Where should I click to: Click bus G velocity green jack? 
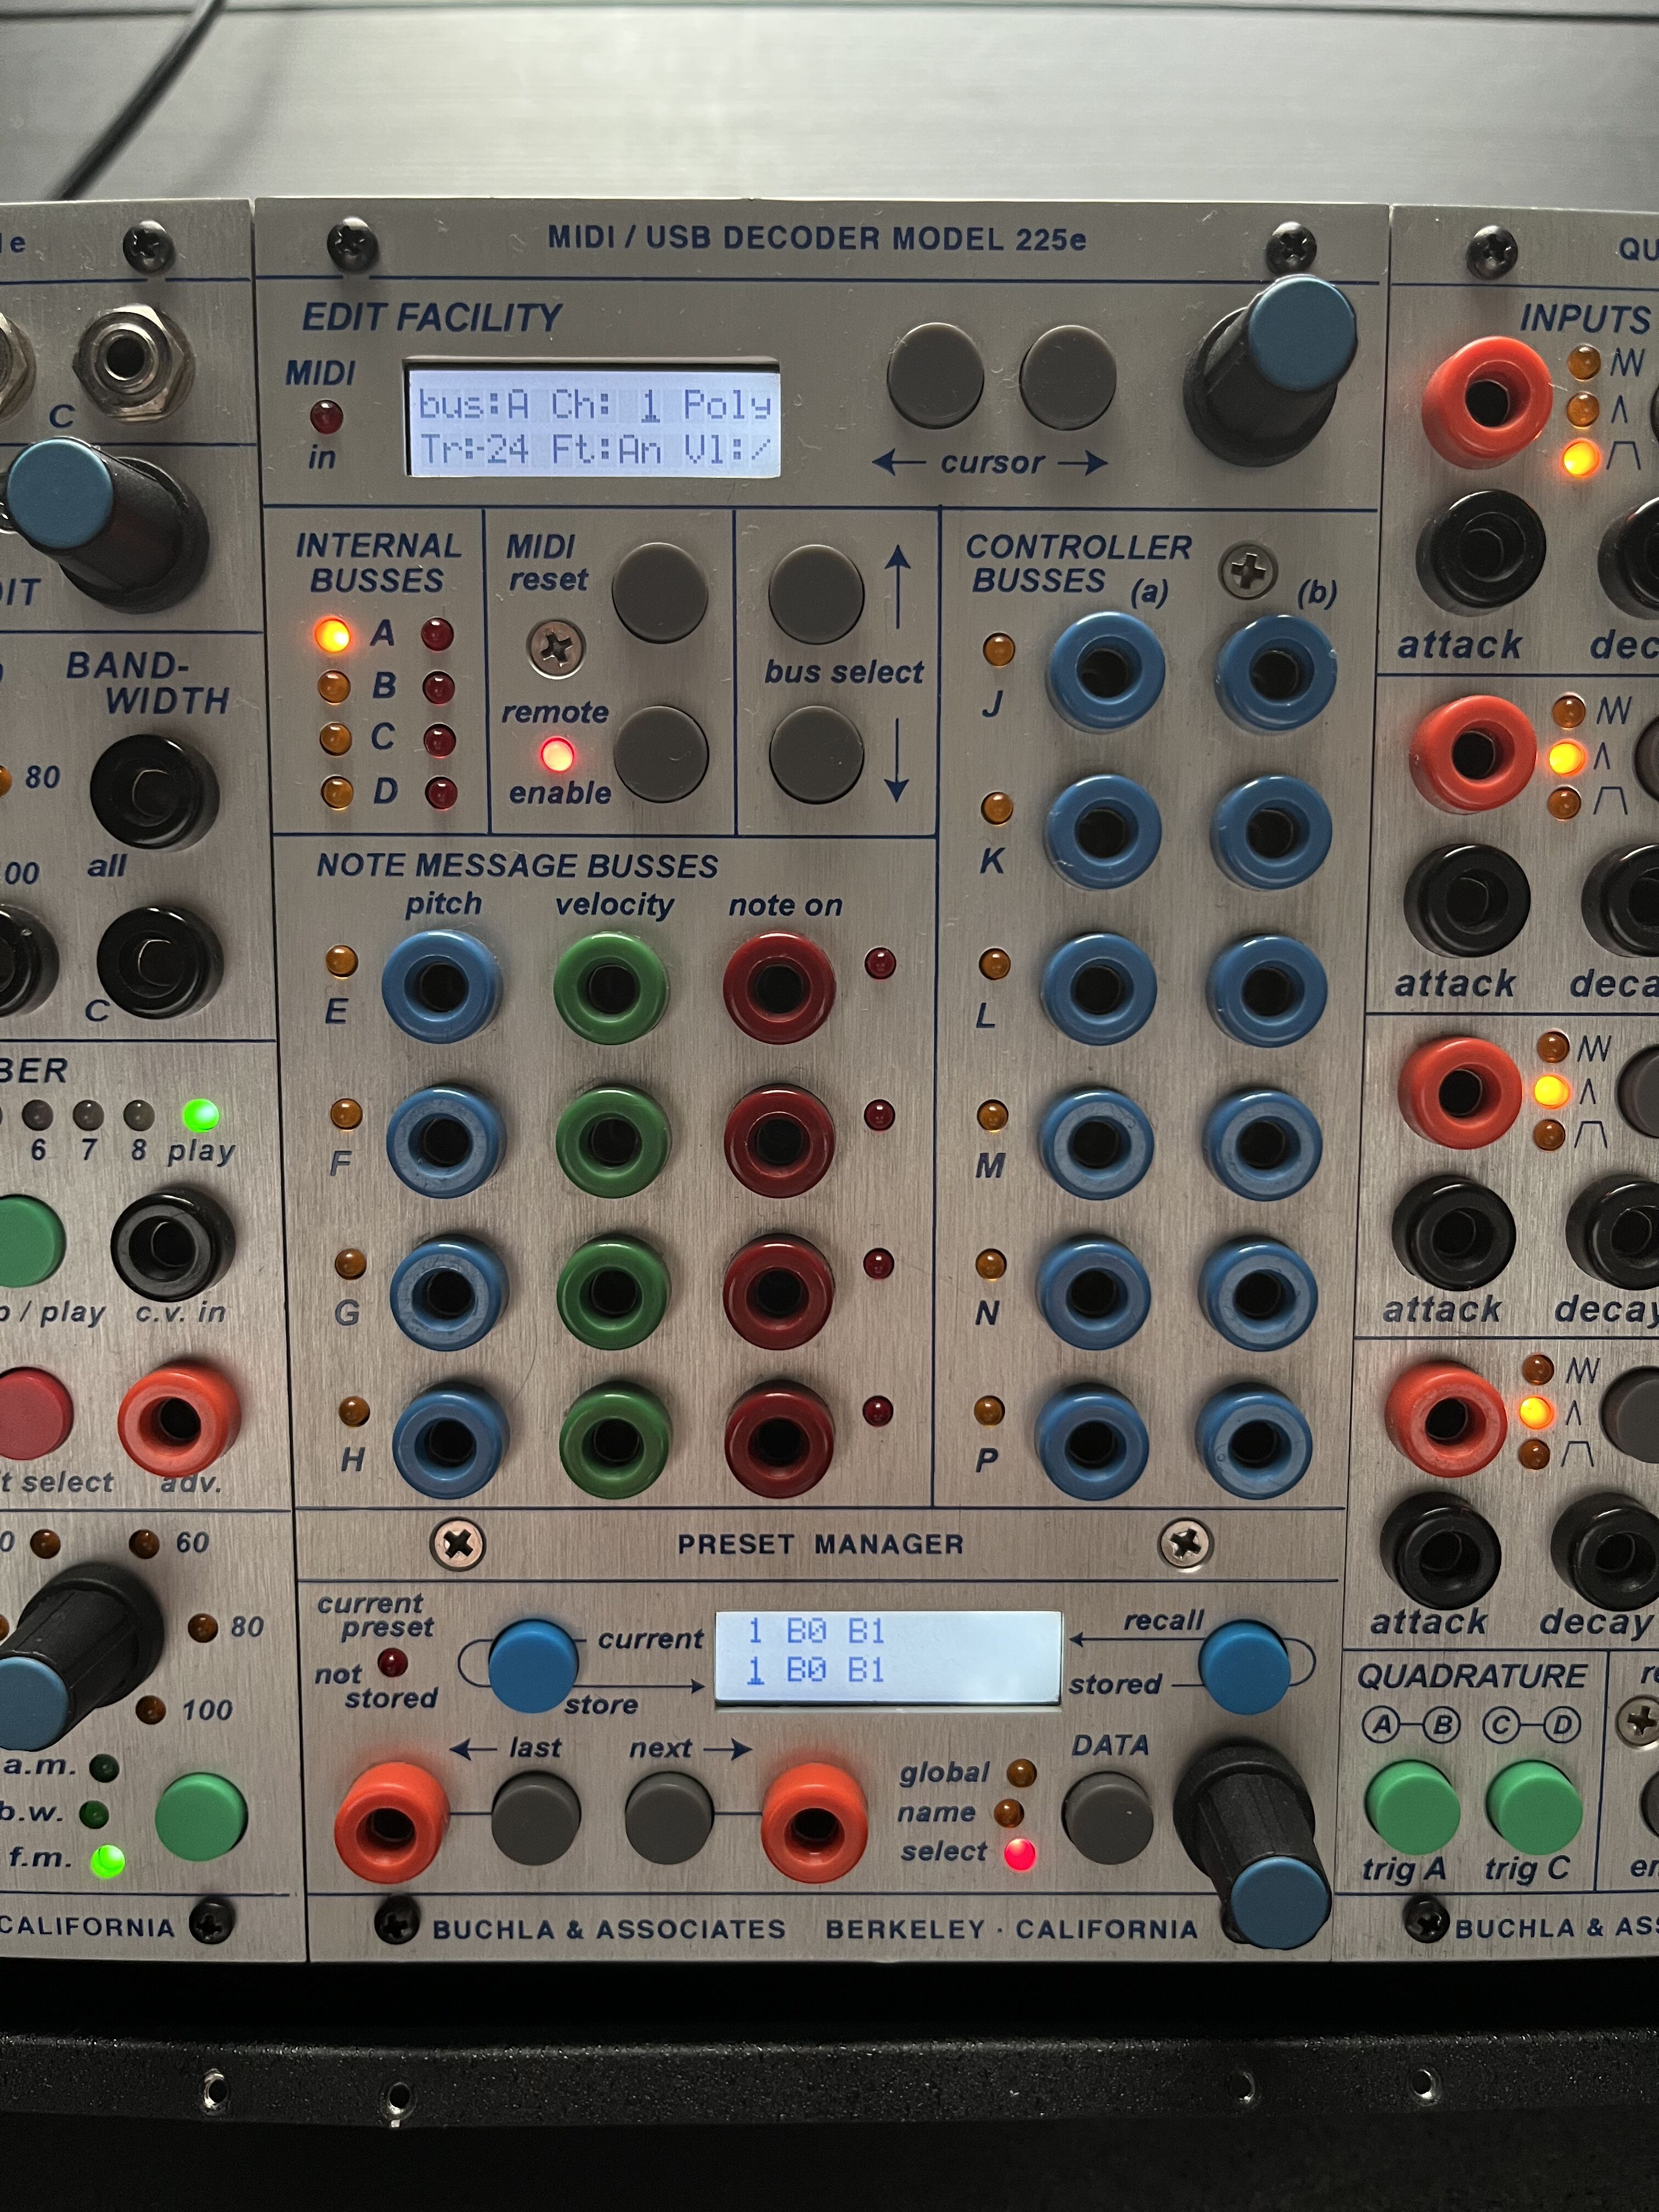613,1293
